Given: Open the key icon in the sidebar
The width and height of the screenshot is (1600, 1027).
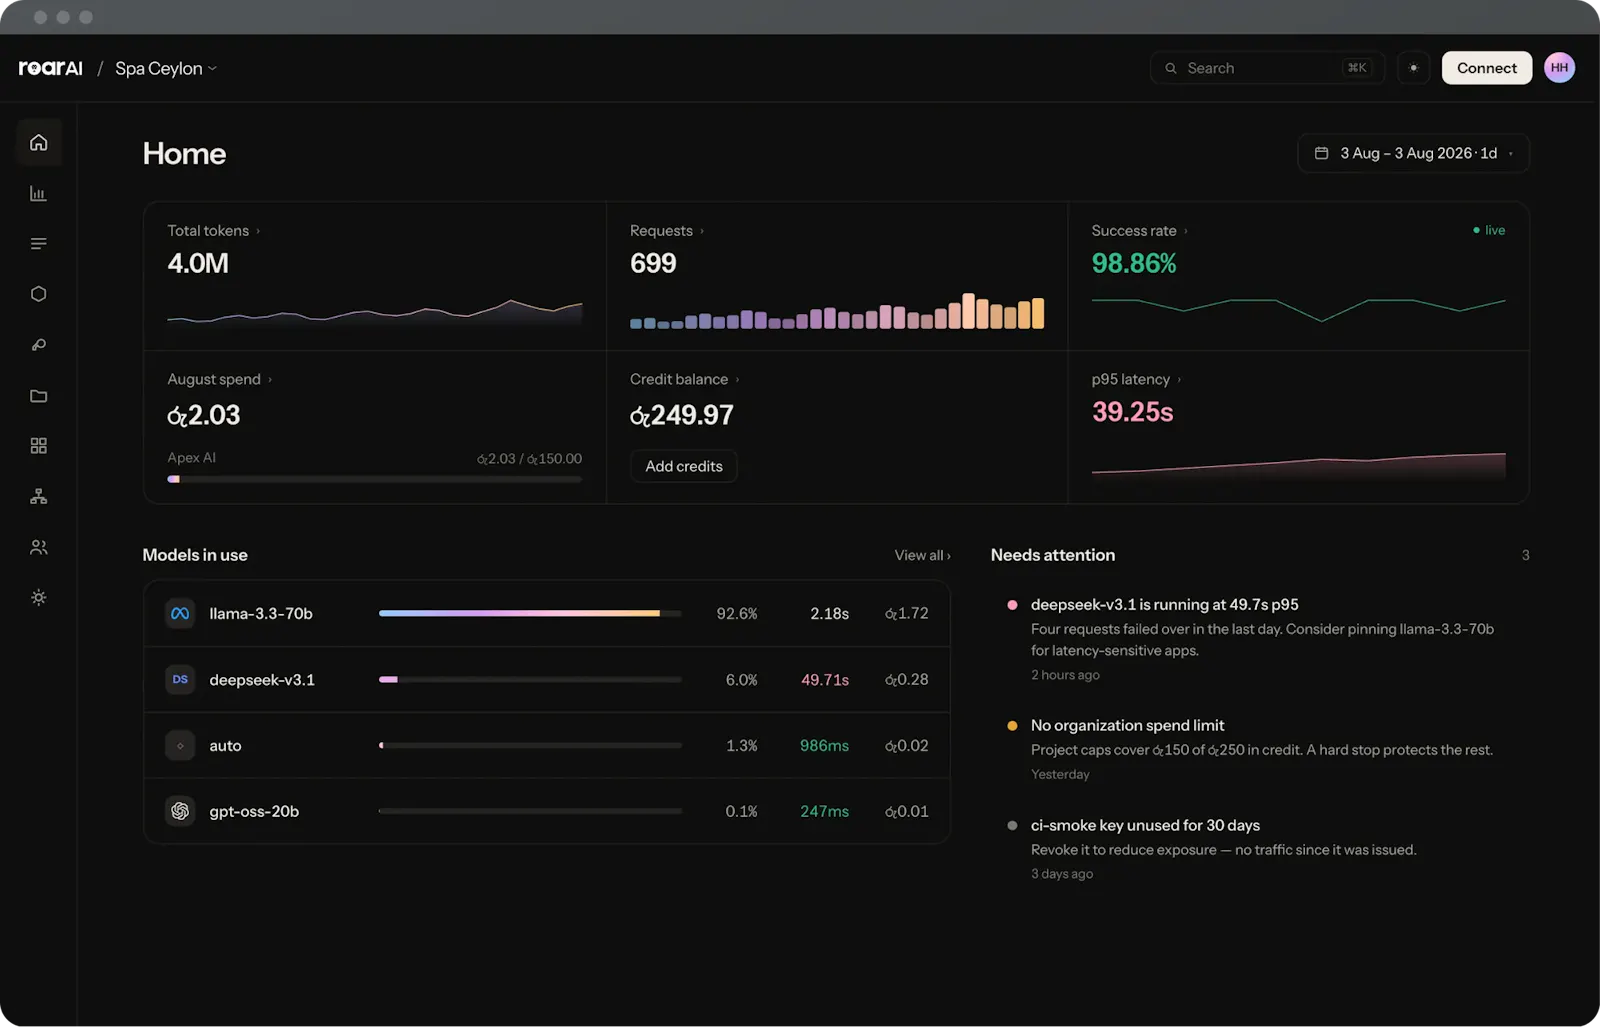Looking at the screenshot, I should pos(39,345).
